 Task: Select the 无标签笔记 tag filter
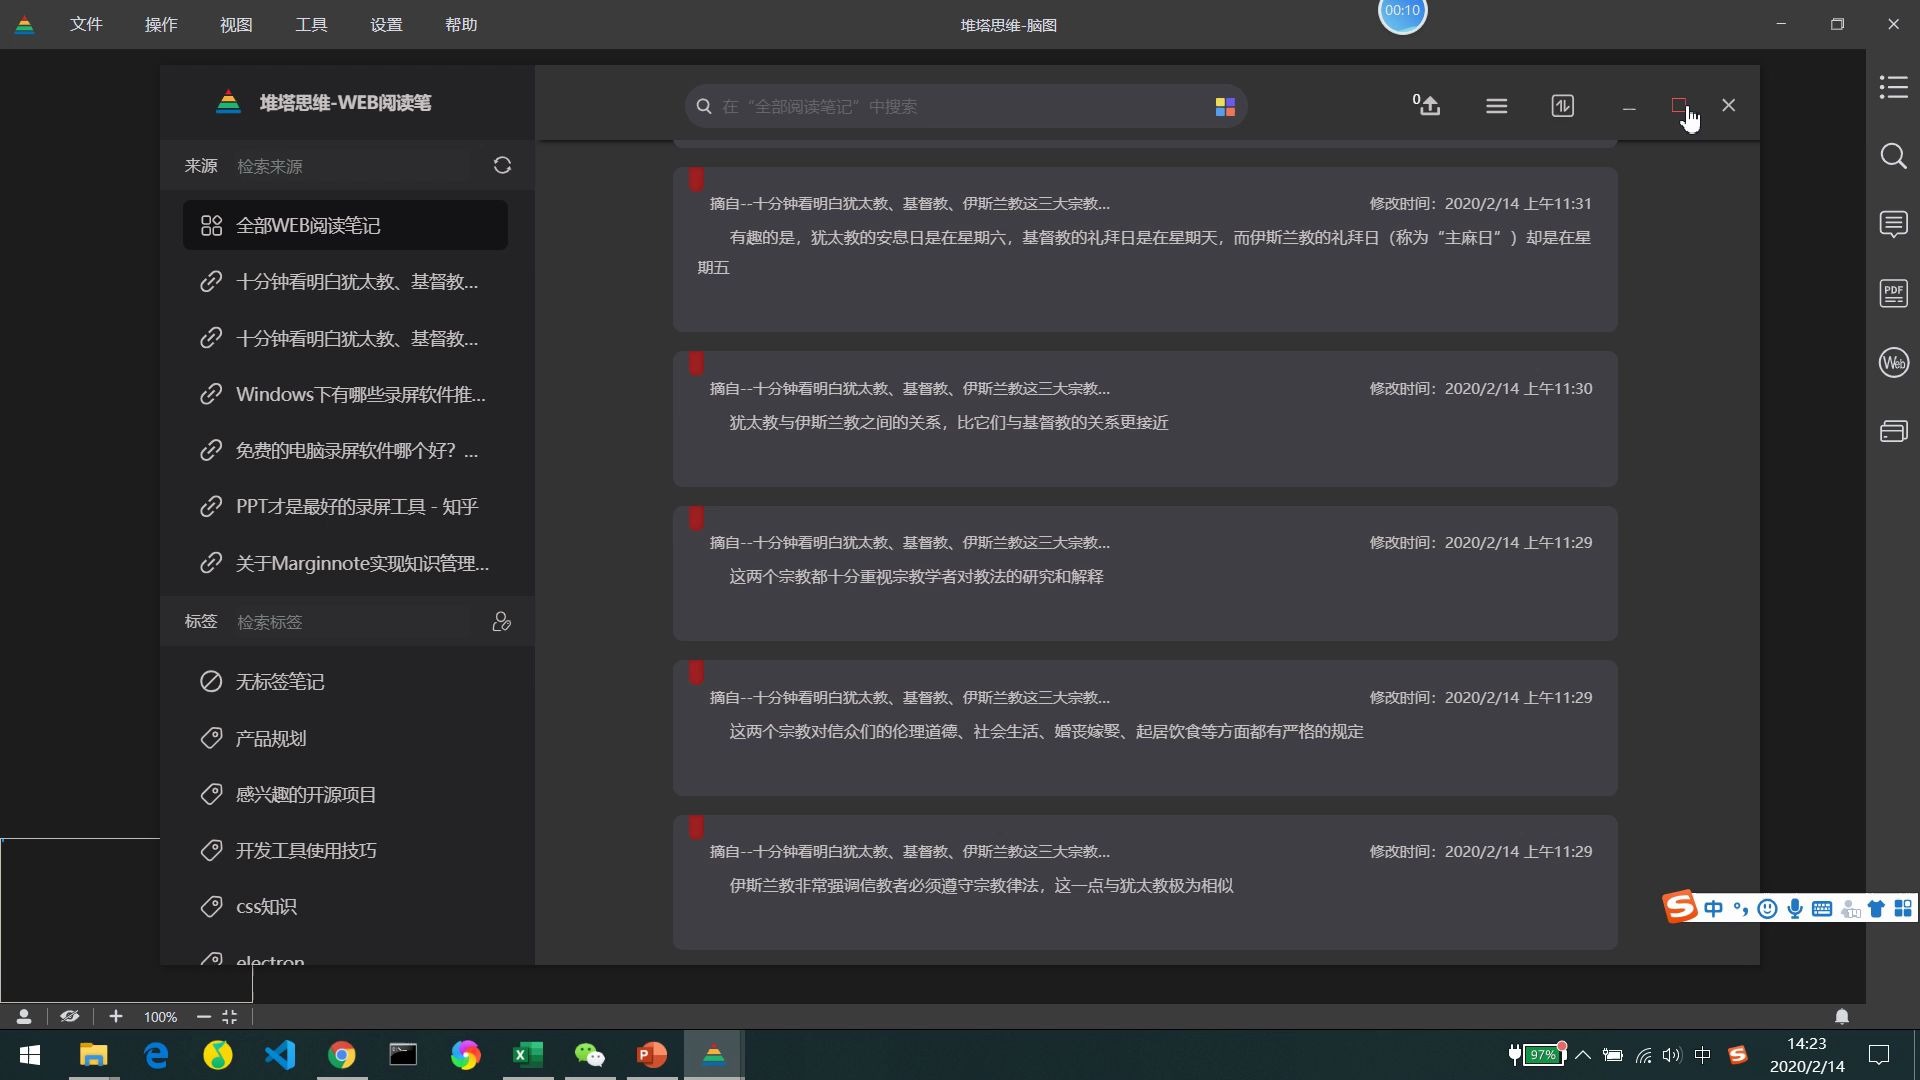point(280,681)
